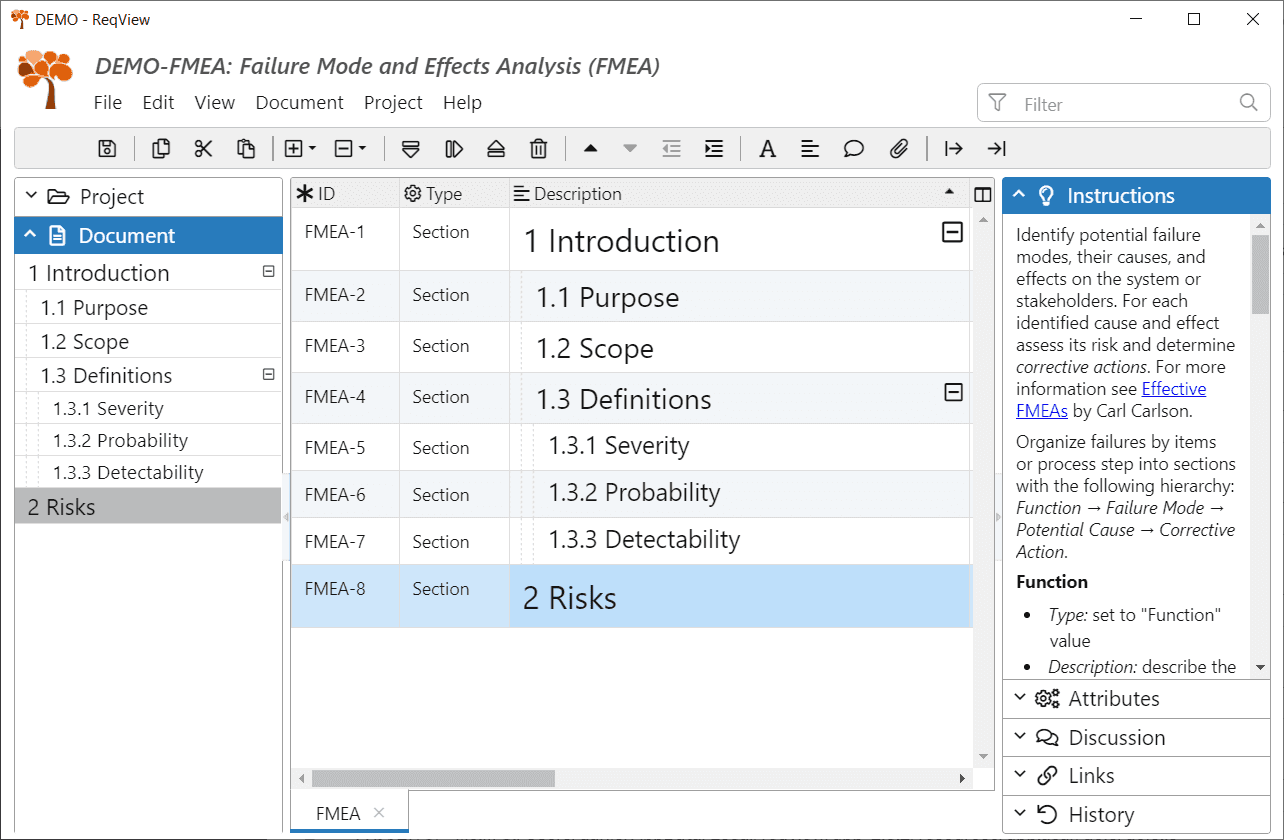This screenshot has height=840, width=1284.
Task: Collapse the Document pane header
Action: point(149,236)
